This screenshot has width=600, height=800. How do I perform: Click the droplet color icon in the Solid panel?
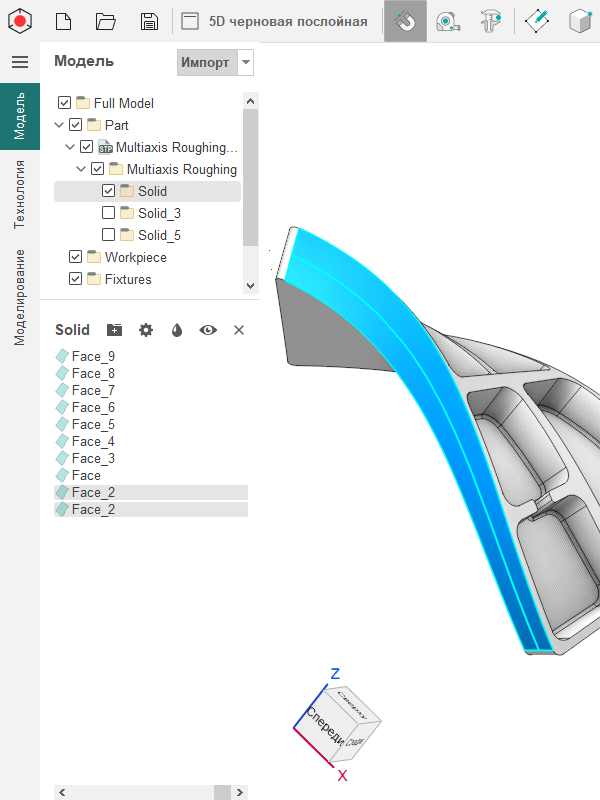coord(177,330)
